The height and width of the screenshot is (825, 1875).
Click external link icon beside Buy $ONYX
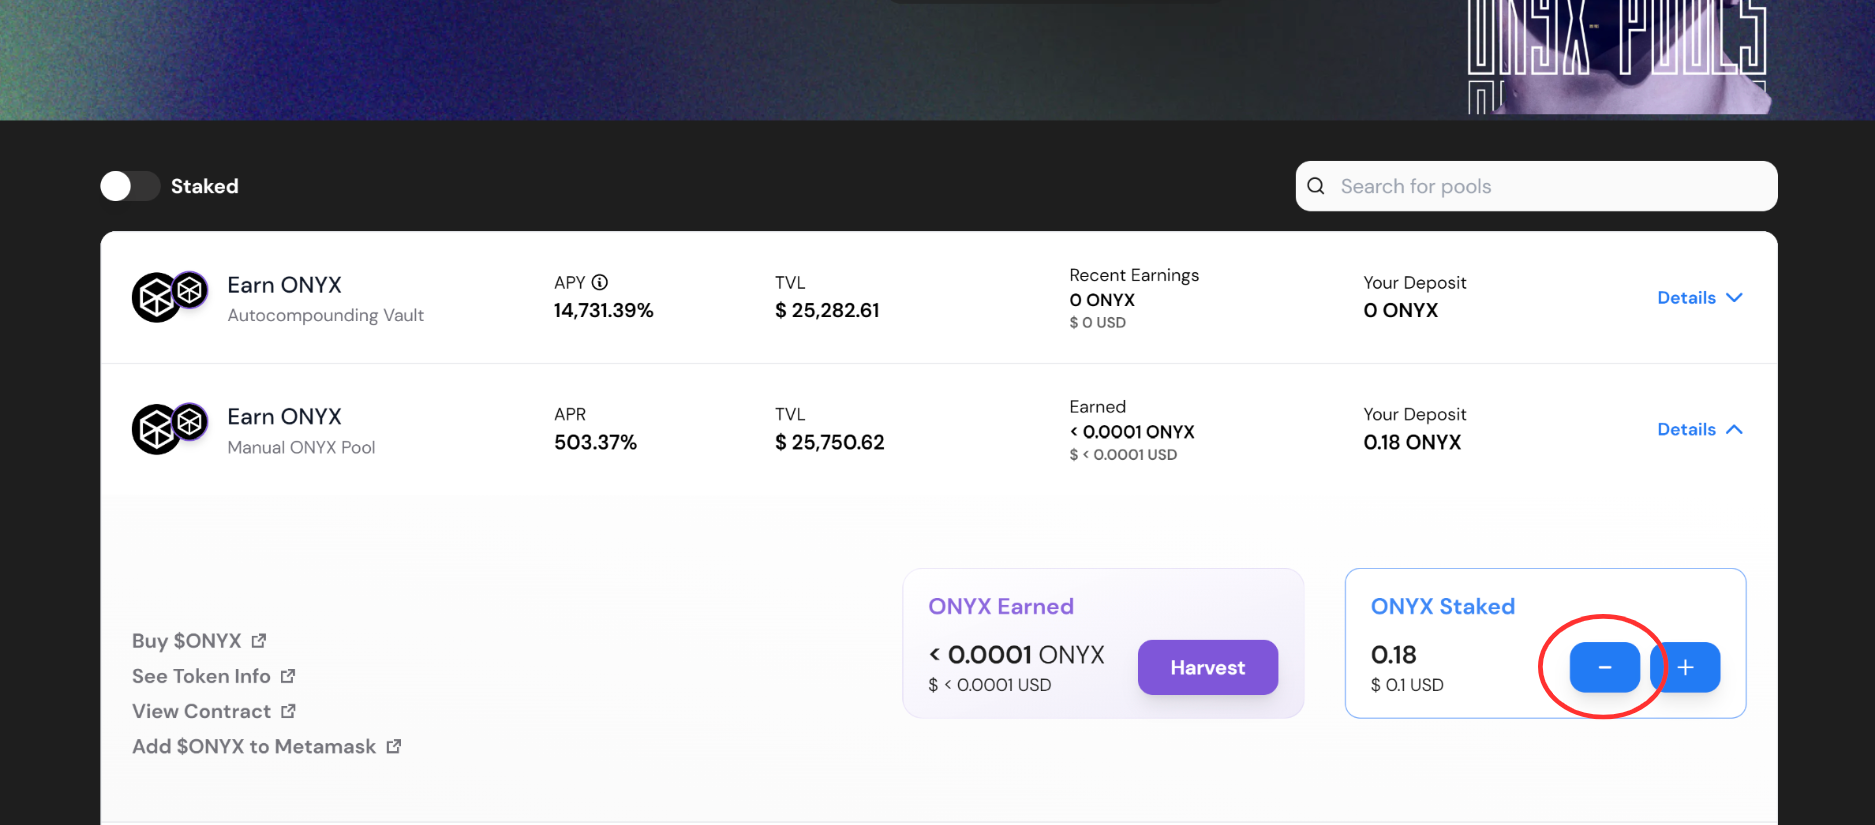point(259,641)
